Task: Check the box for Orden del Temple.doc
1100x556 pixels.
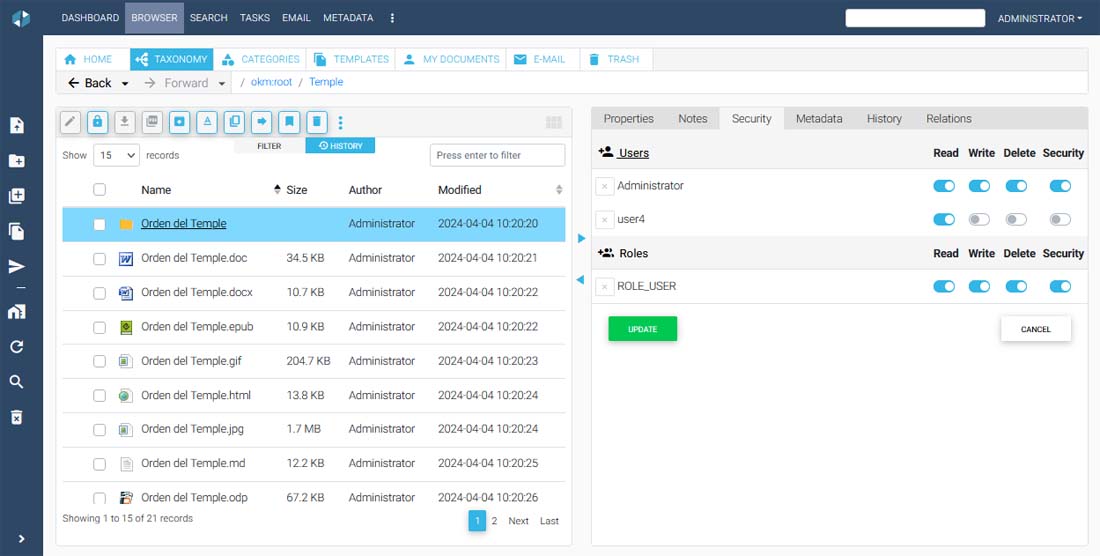Action: click(99, 259)
